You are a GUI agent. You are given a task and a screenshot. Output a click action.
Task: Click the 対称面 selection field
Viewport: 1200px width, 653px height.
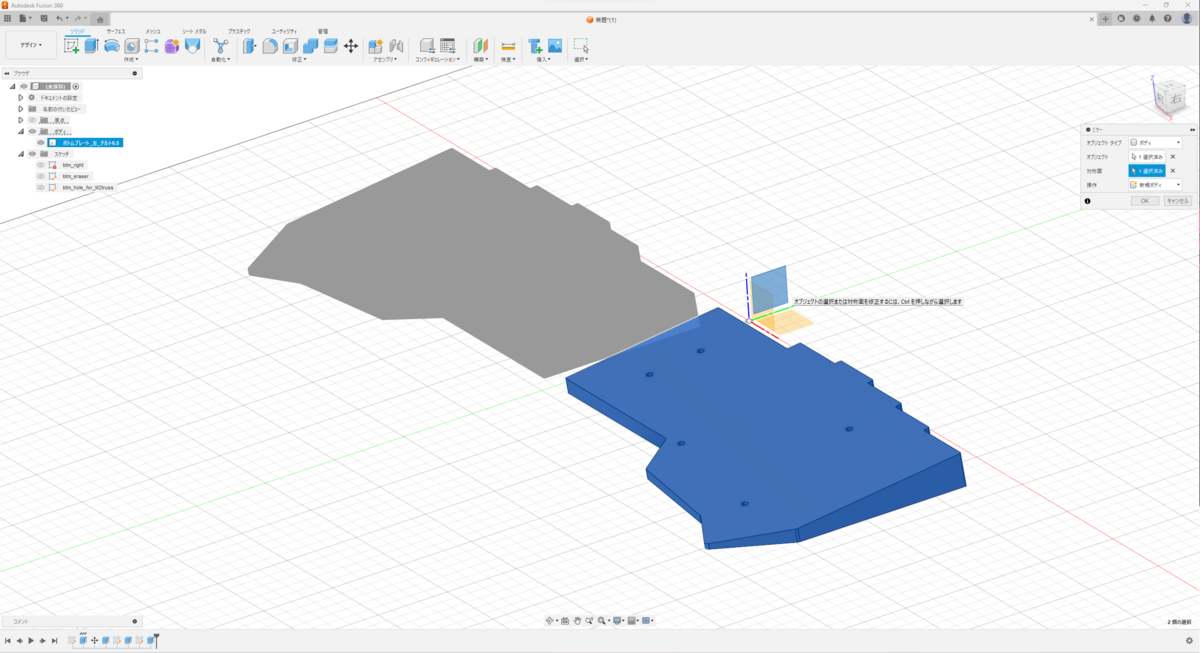point(1147,171)
